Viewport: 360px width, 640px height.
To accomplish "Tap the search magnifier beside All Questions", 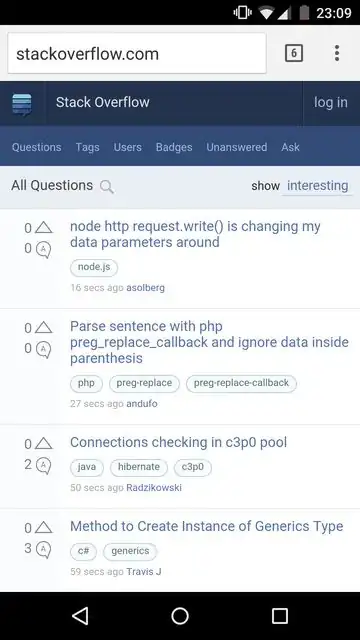I will click(107, 187).
